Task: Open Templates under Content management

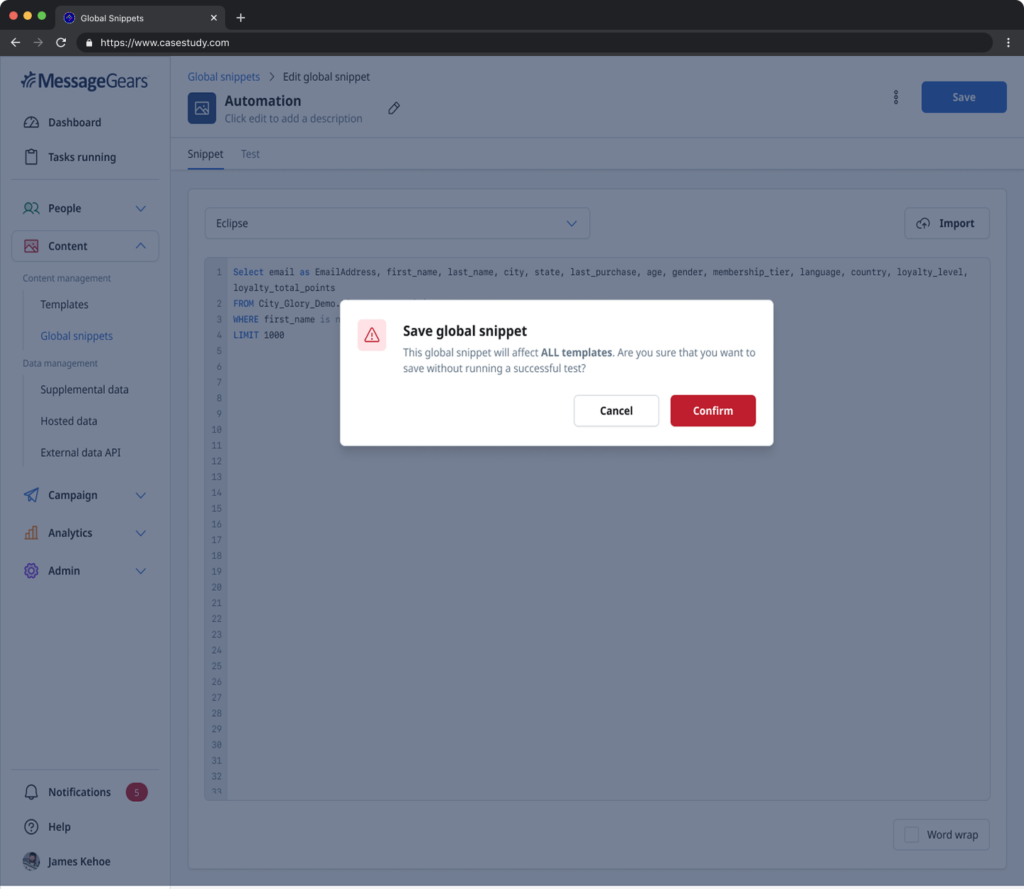Action: click(x=64, y=304)
